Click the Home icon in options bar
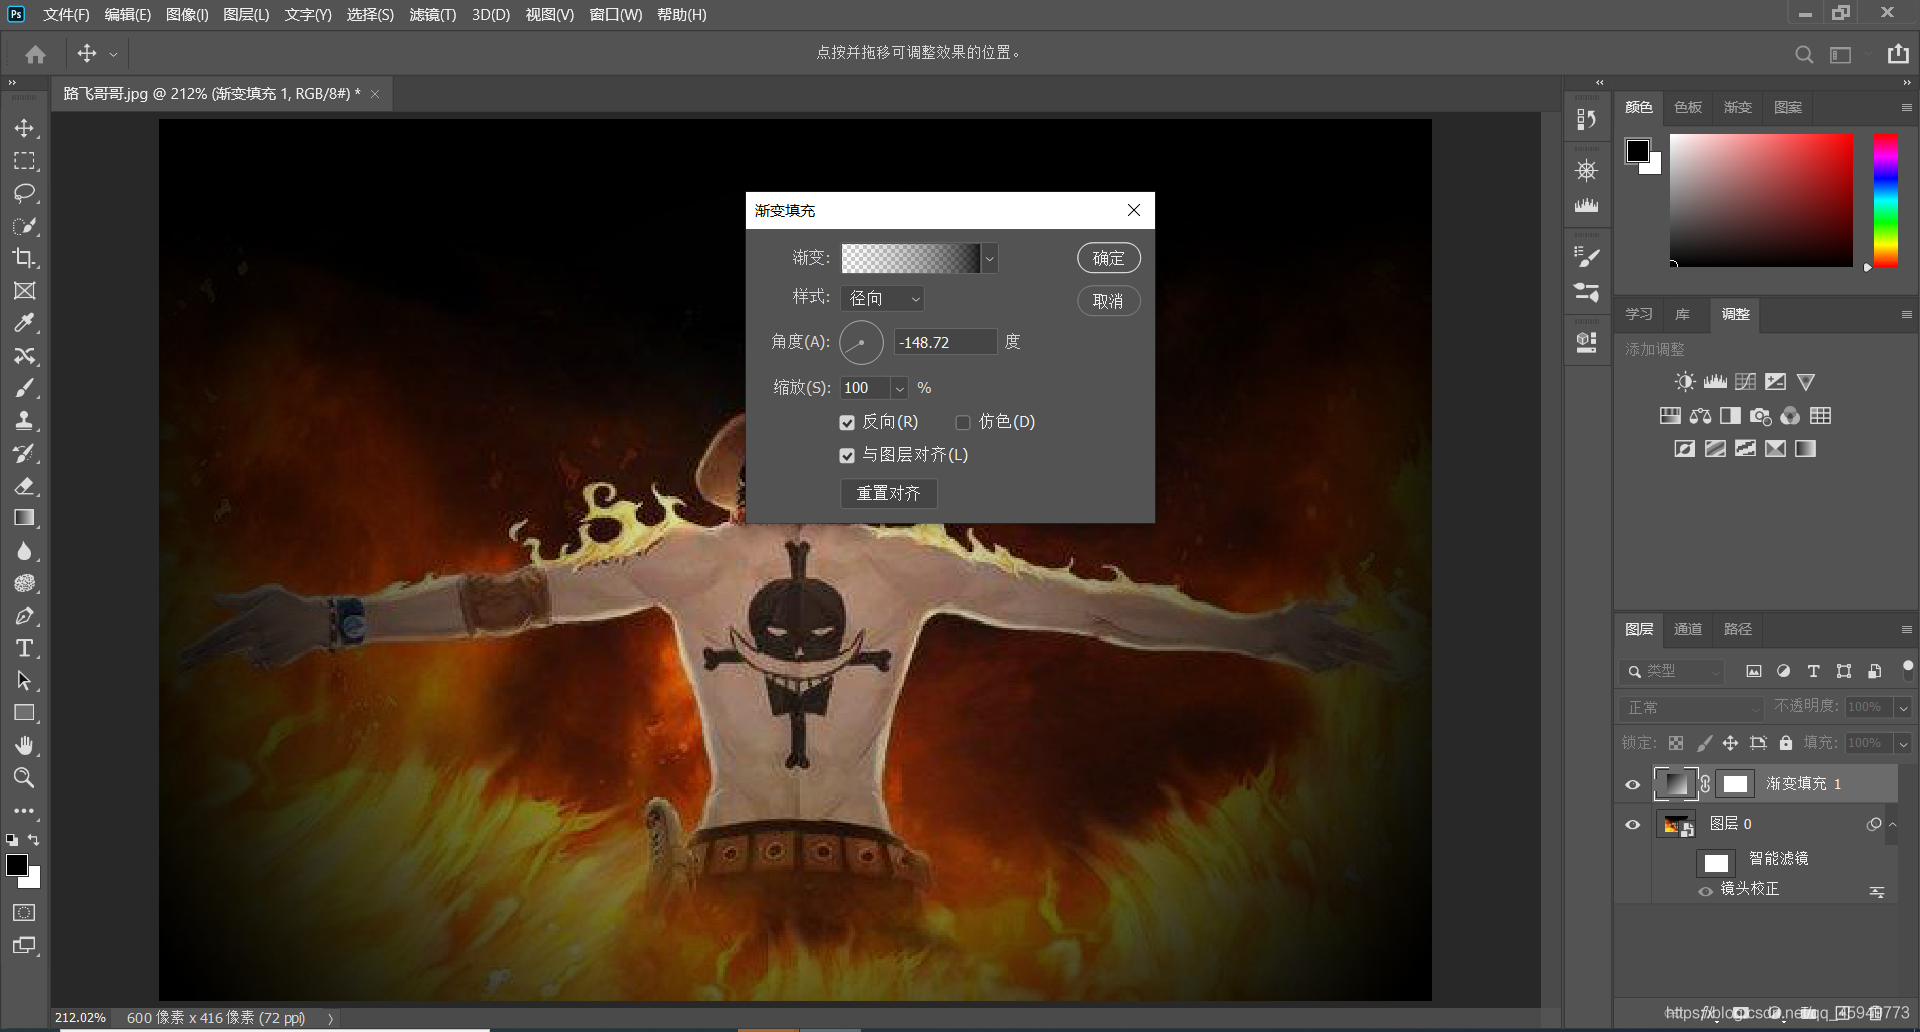 pyautogui.click(x=36, y=54)
